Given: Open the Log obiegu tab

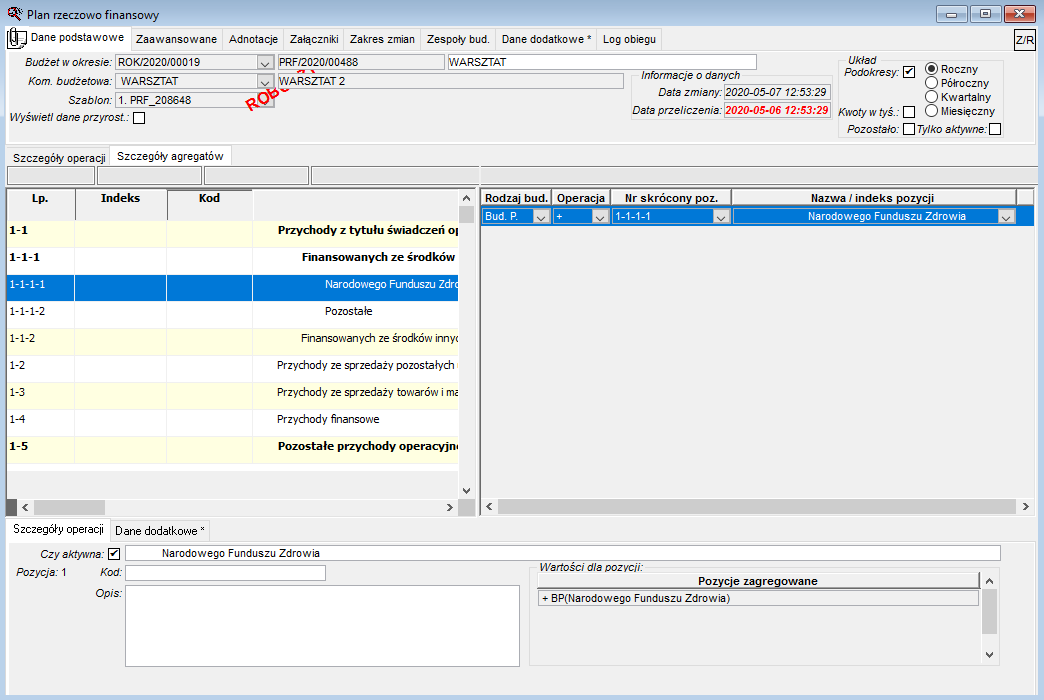Looking at the screenshot, I should [x=629, y=39].
